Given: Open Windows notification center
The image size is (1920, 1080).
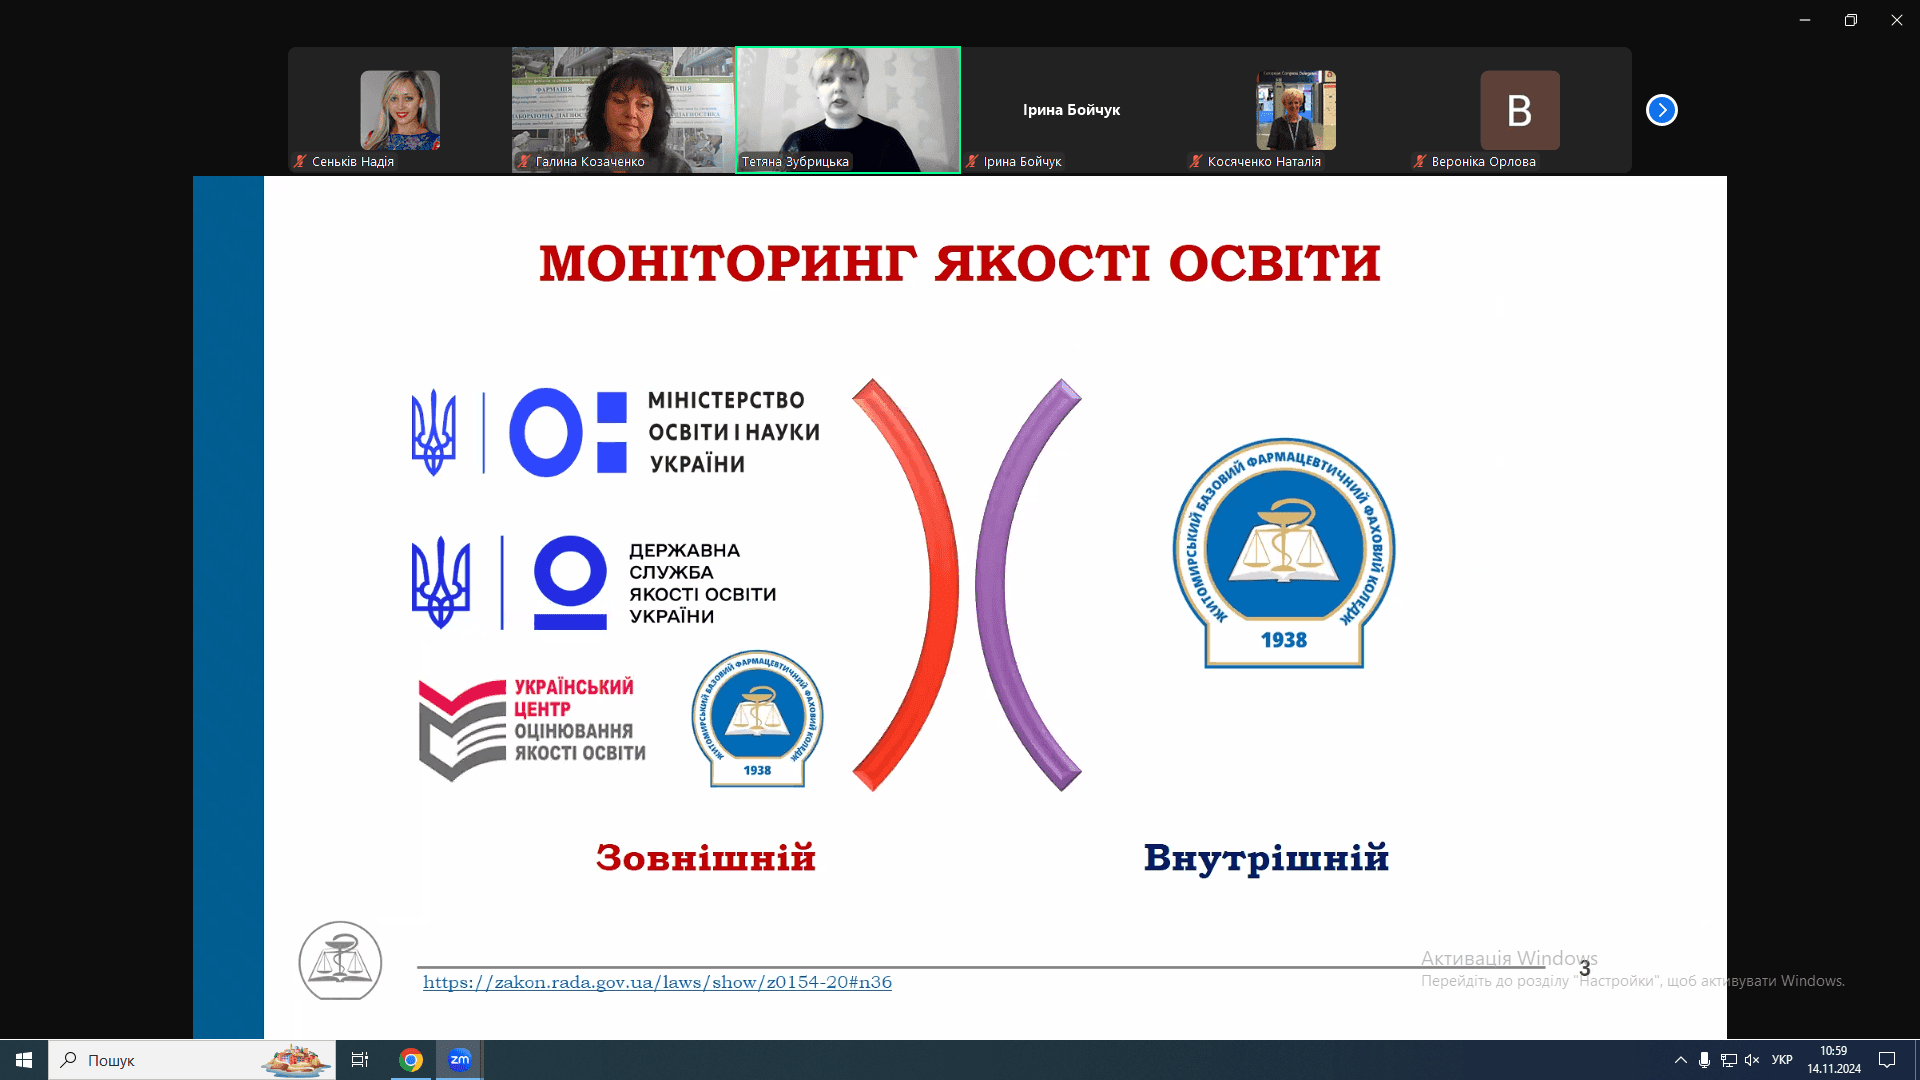Looking at the screenshot, I should (x=1887, y=1060).
